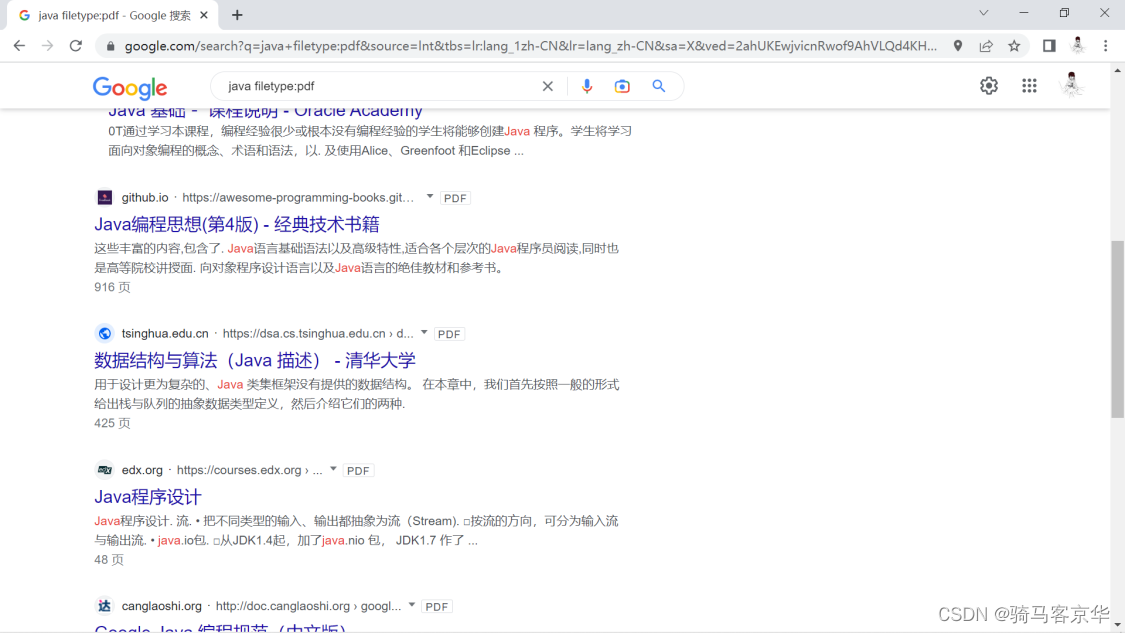The image size is (1125, 633).
Task: Click the canglaoshi.org site favicon
Action: pyautogui.click(x=105, y=606)
